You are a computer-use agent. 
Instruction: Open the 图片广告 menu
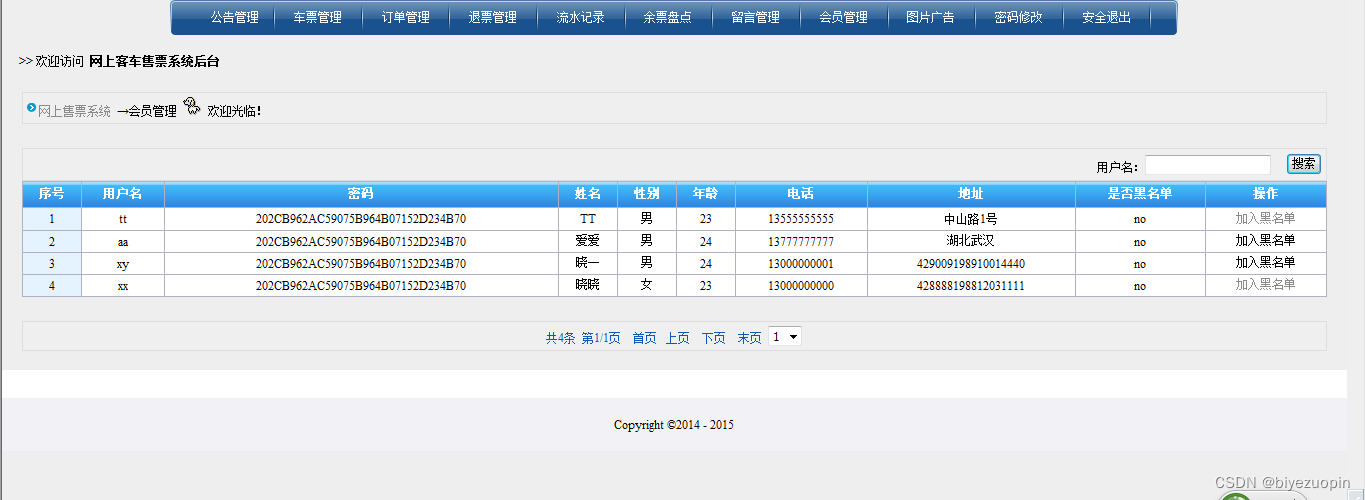pyautogui.click(x=930, y=18)
